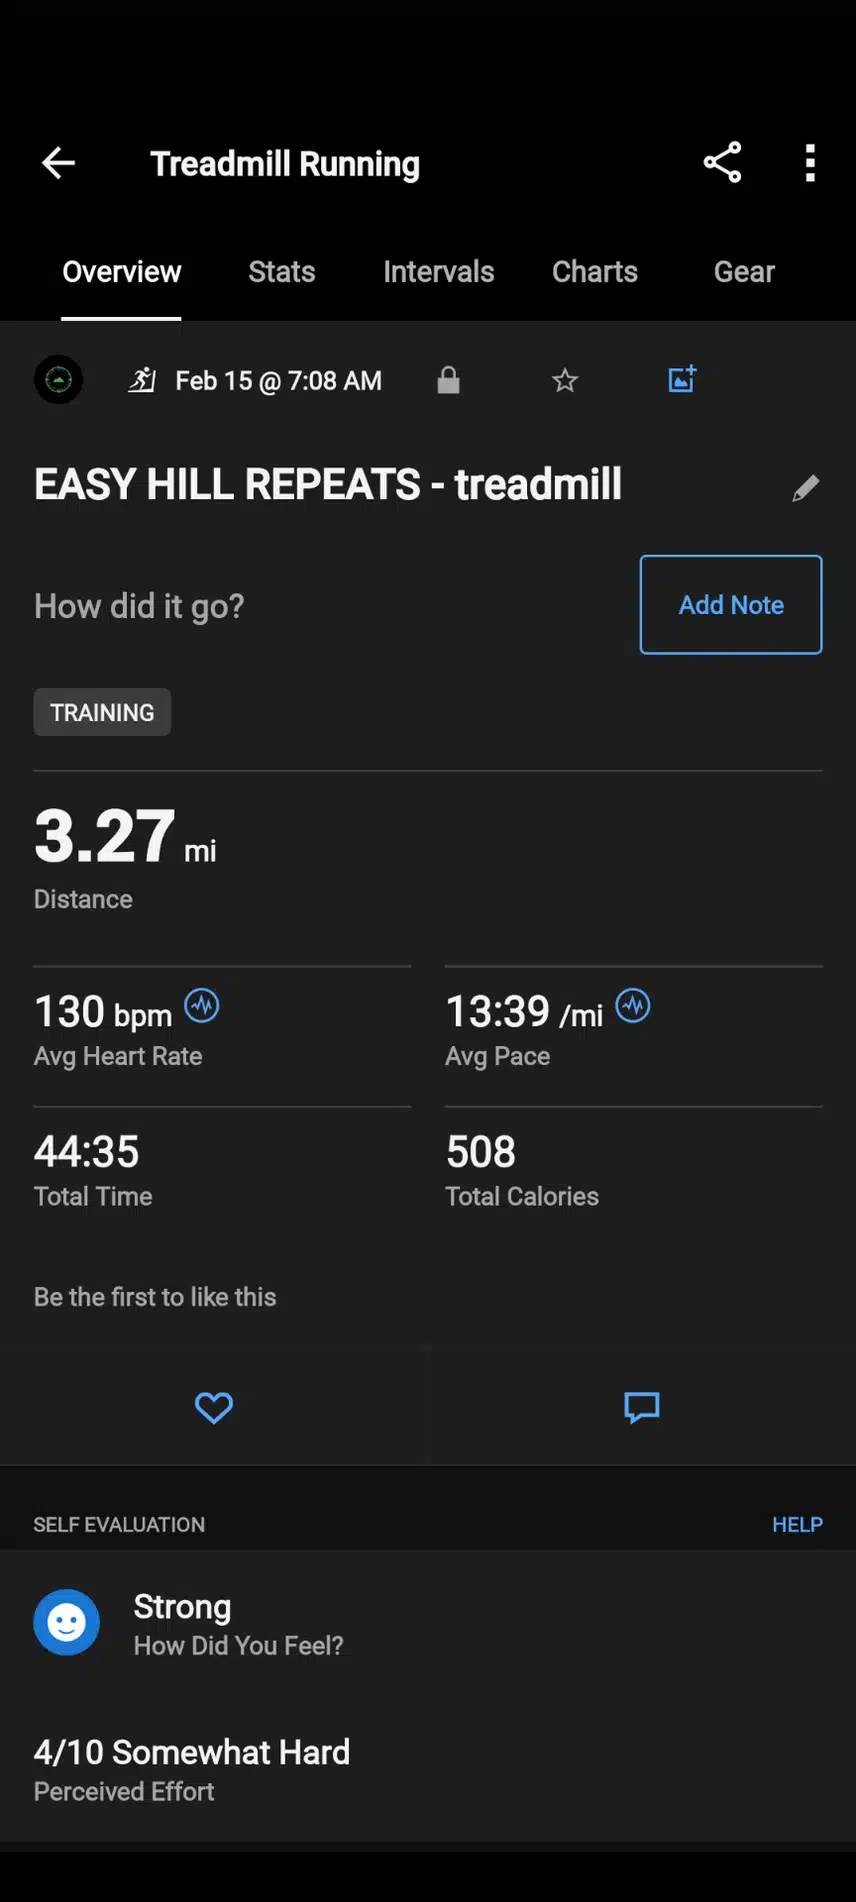The width and height of the screenshot is (856, 1902).
Task: Open the three-dot overflow menu
Action: (x=810, y=163)
